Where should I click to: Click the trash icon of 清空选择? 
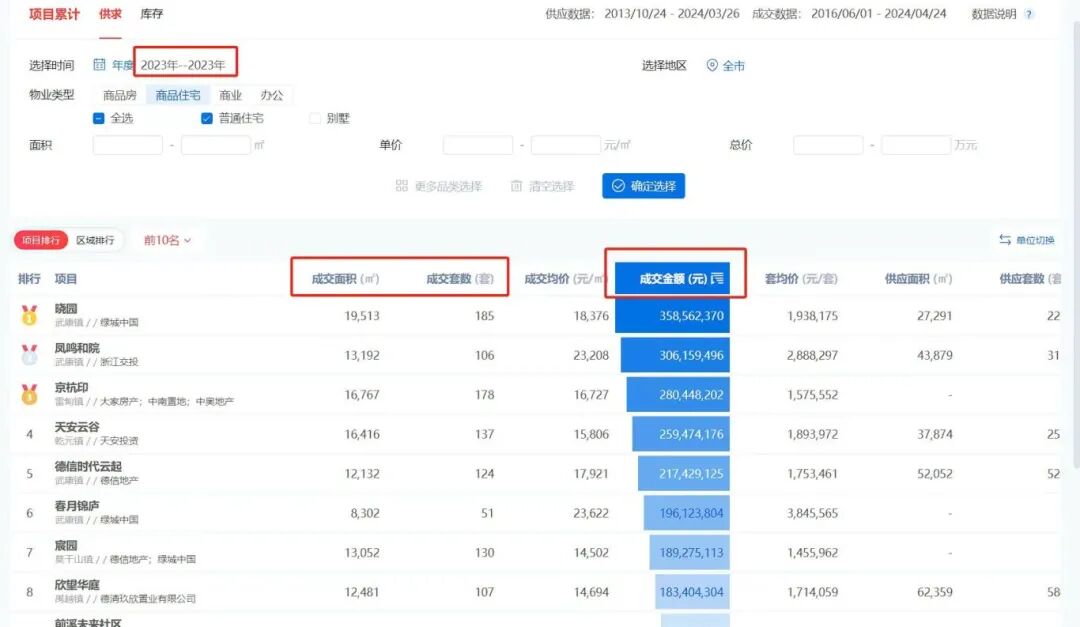coord(516,186)
